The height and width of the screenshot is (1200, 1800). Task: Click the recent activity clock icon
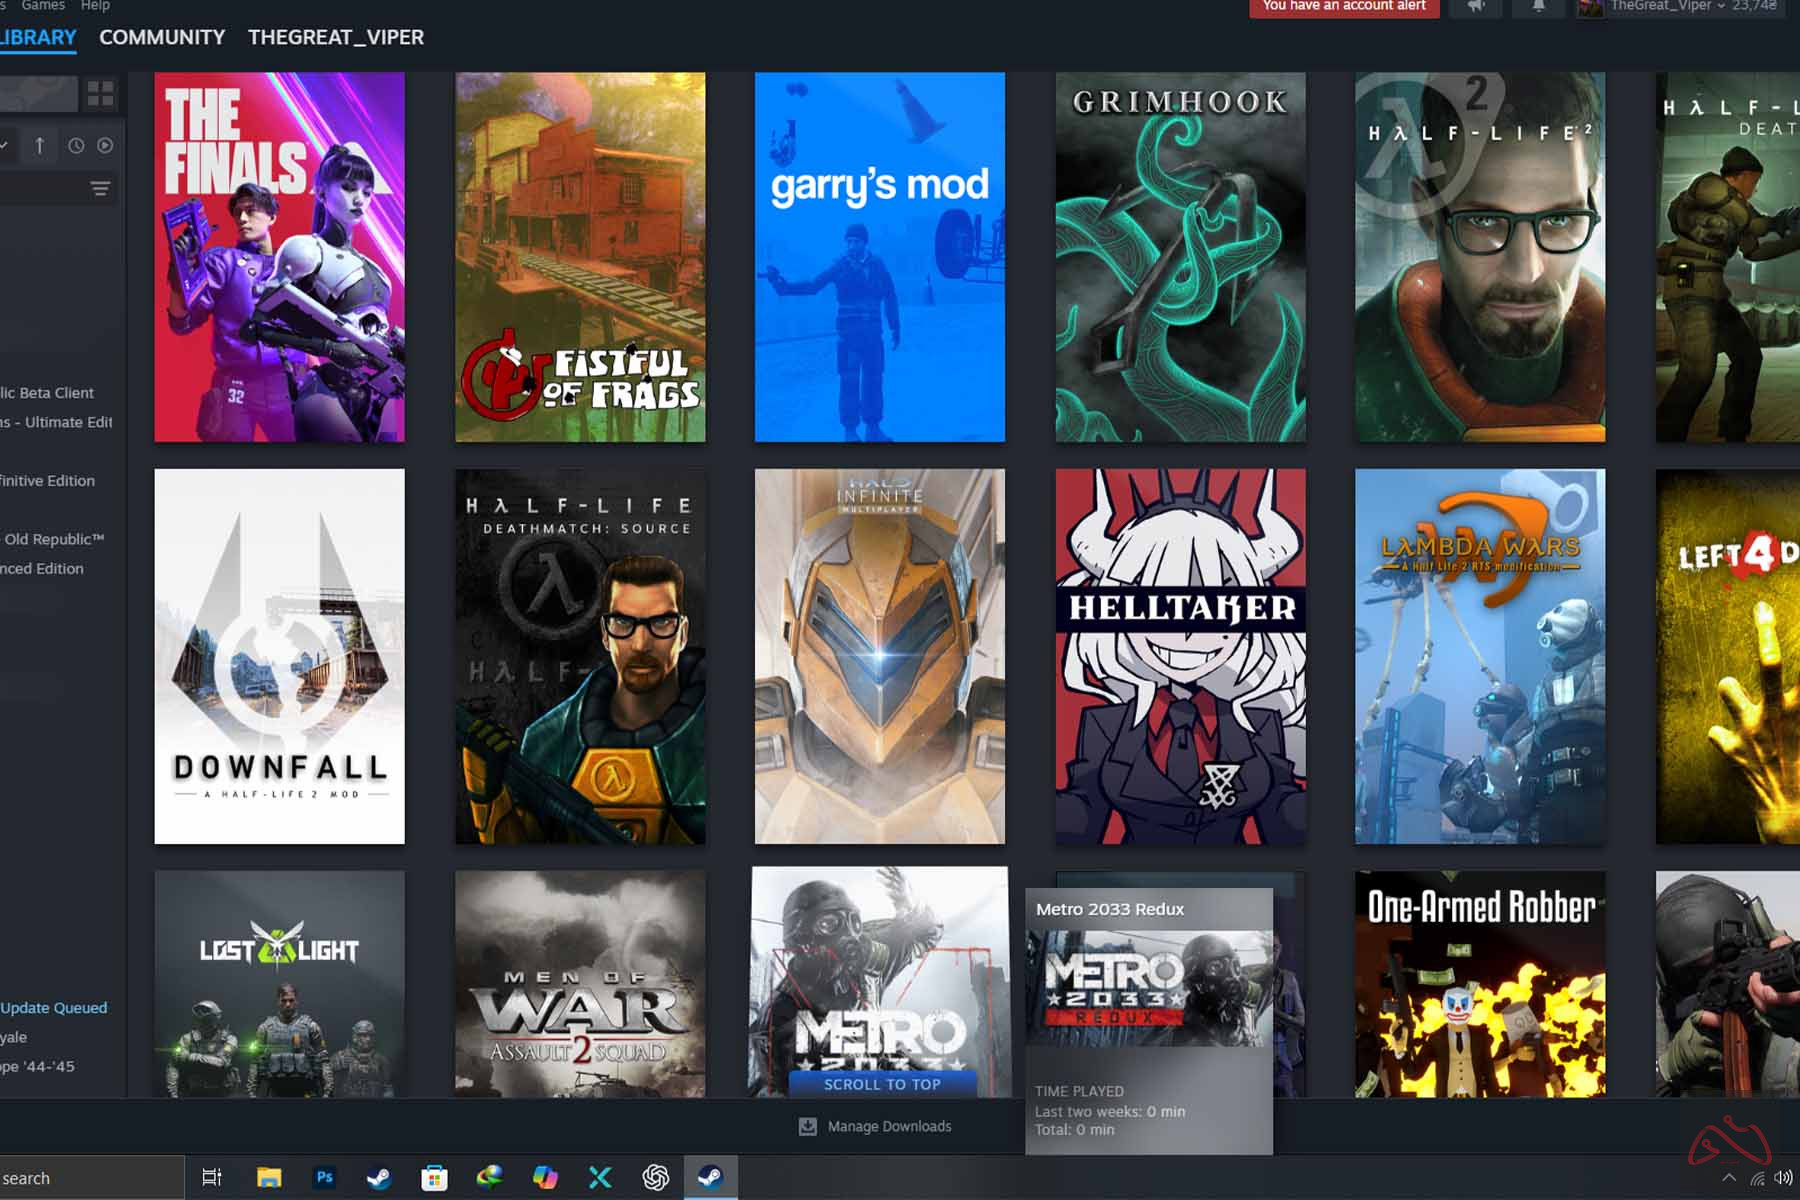76,146
